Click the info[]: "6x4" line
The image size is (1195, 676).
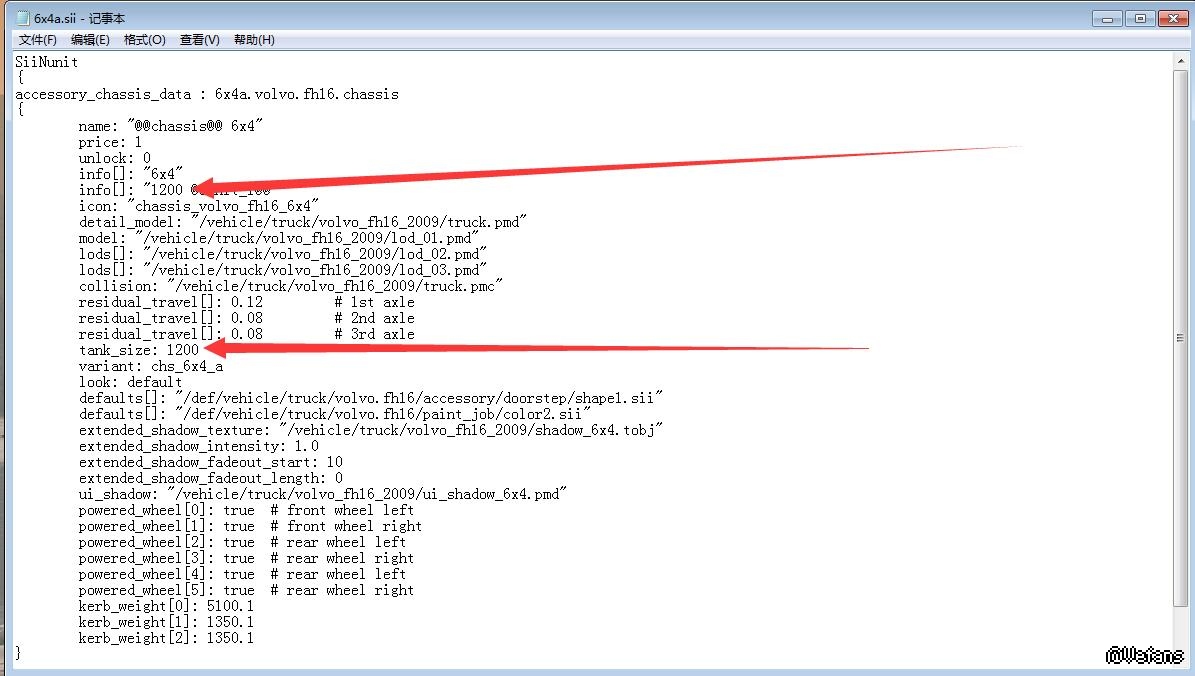[130, 174]
